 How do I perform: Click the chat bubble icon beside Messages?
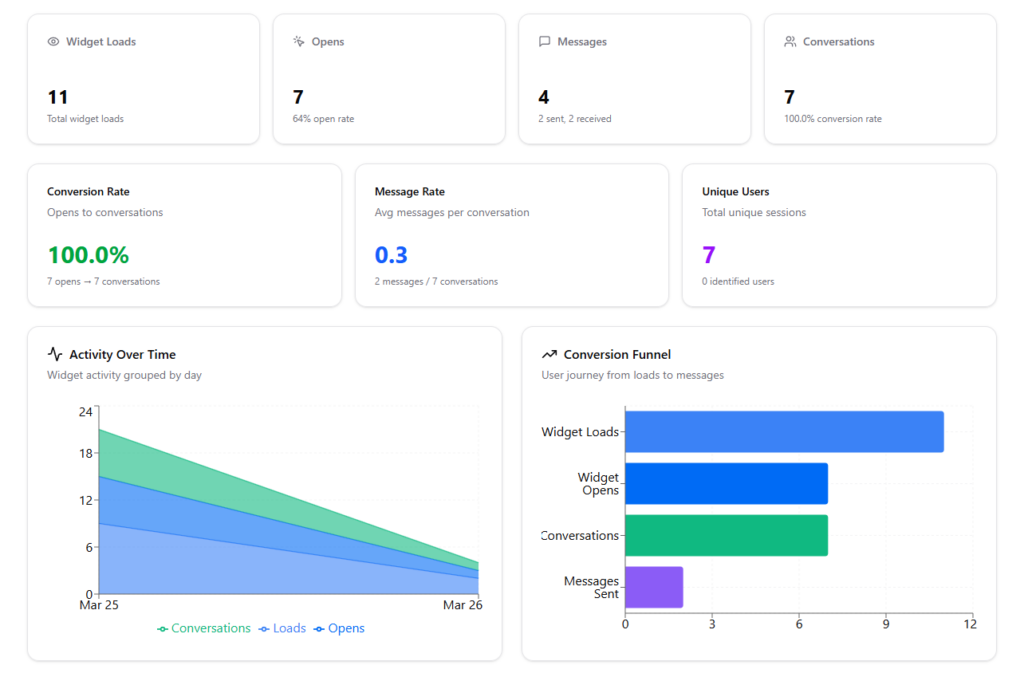tap(544, 42)
